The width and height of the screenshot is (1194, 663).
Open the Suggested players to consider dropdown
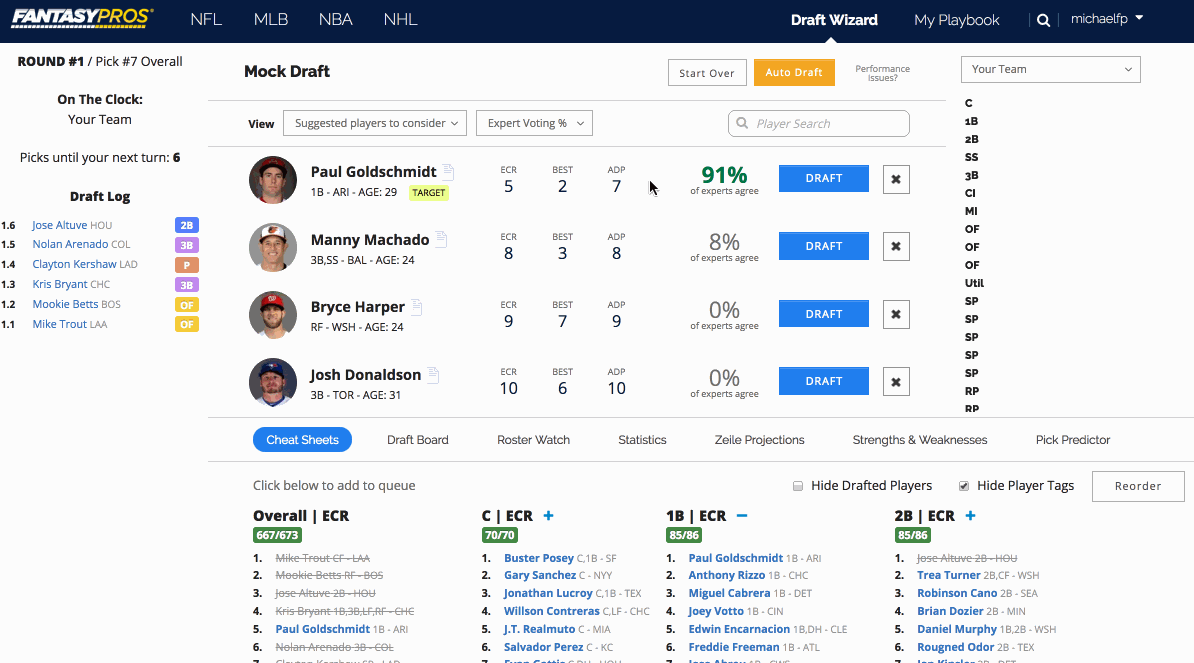pos(374,122)
